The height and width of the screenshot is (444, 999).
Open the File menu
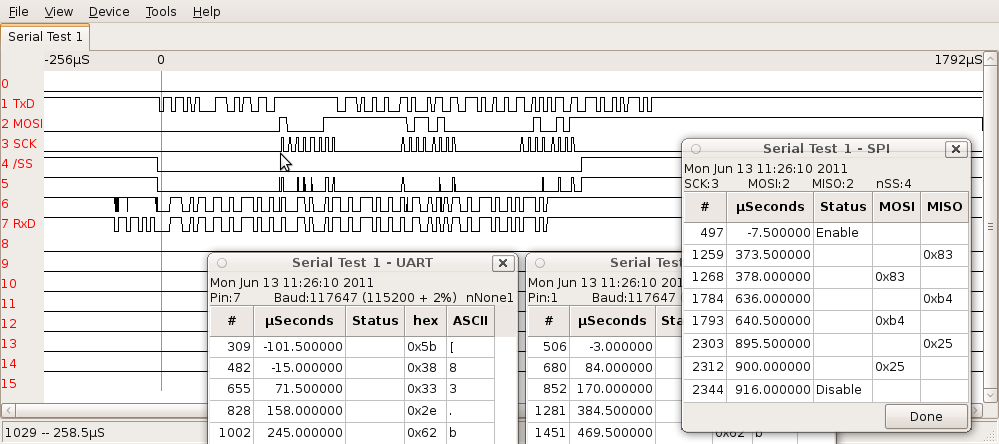point(18,11)
